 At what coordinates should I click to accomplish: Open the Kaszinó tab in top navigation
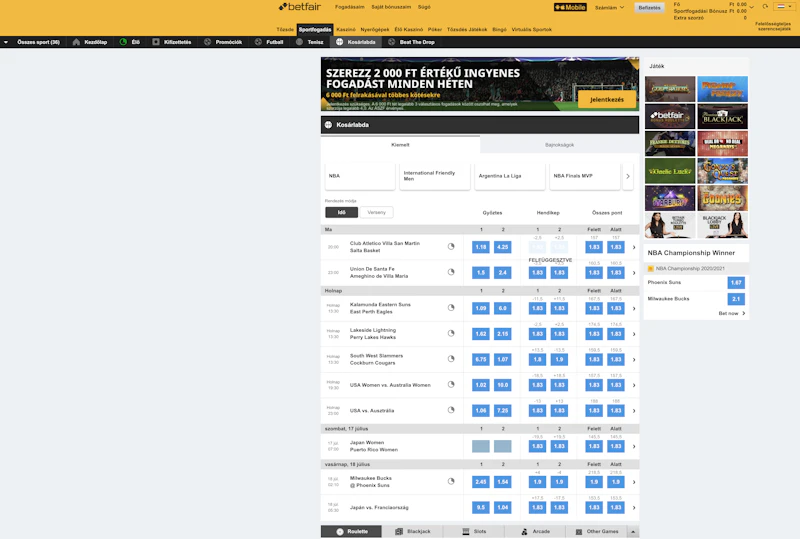[346, 30]
